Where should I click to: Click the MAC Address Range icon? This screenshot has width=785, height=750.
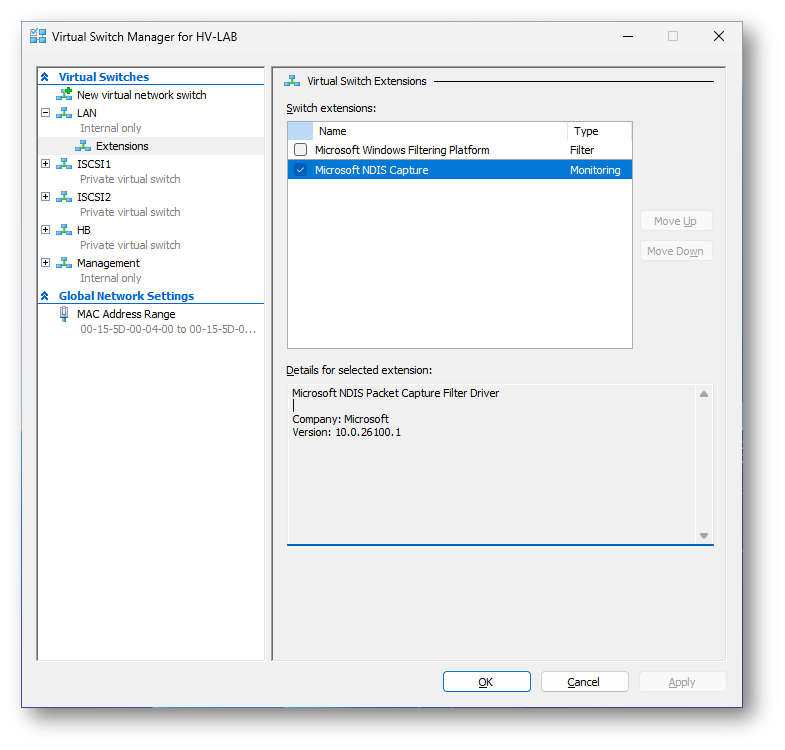(64, 314)
